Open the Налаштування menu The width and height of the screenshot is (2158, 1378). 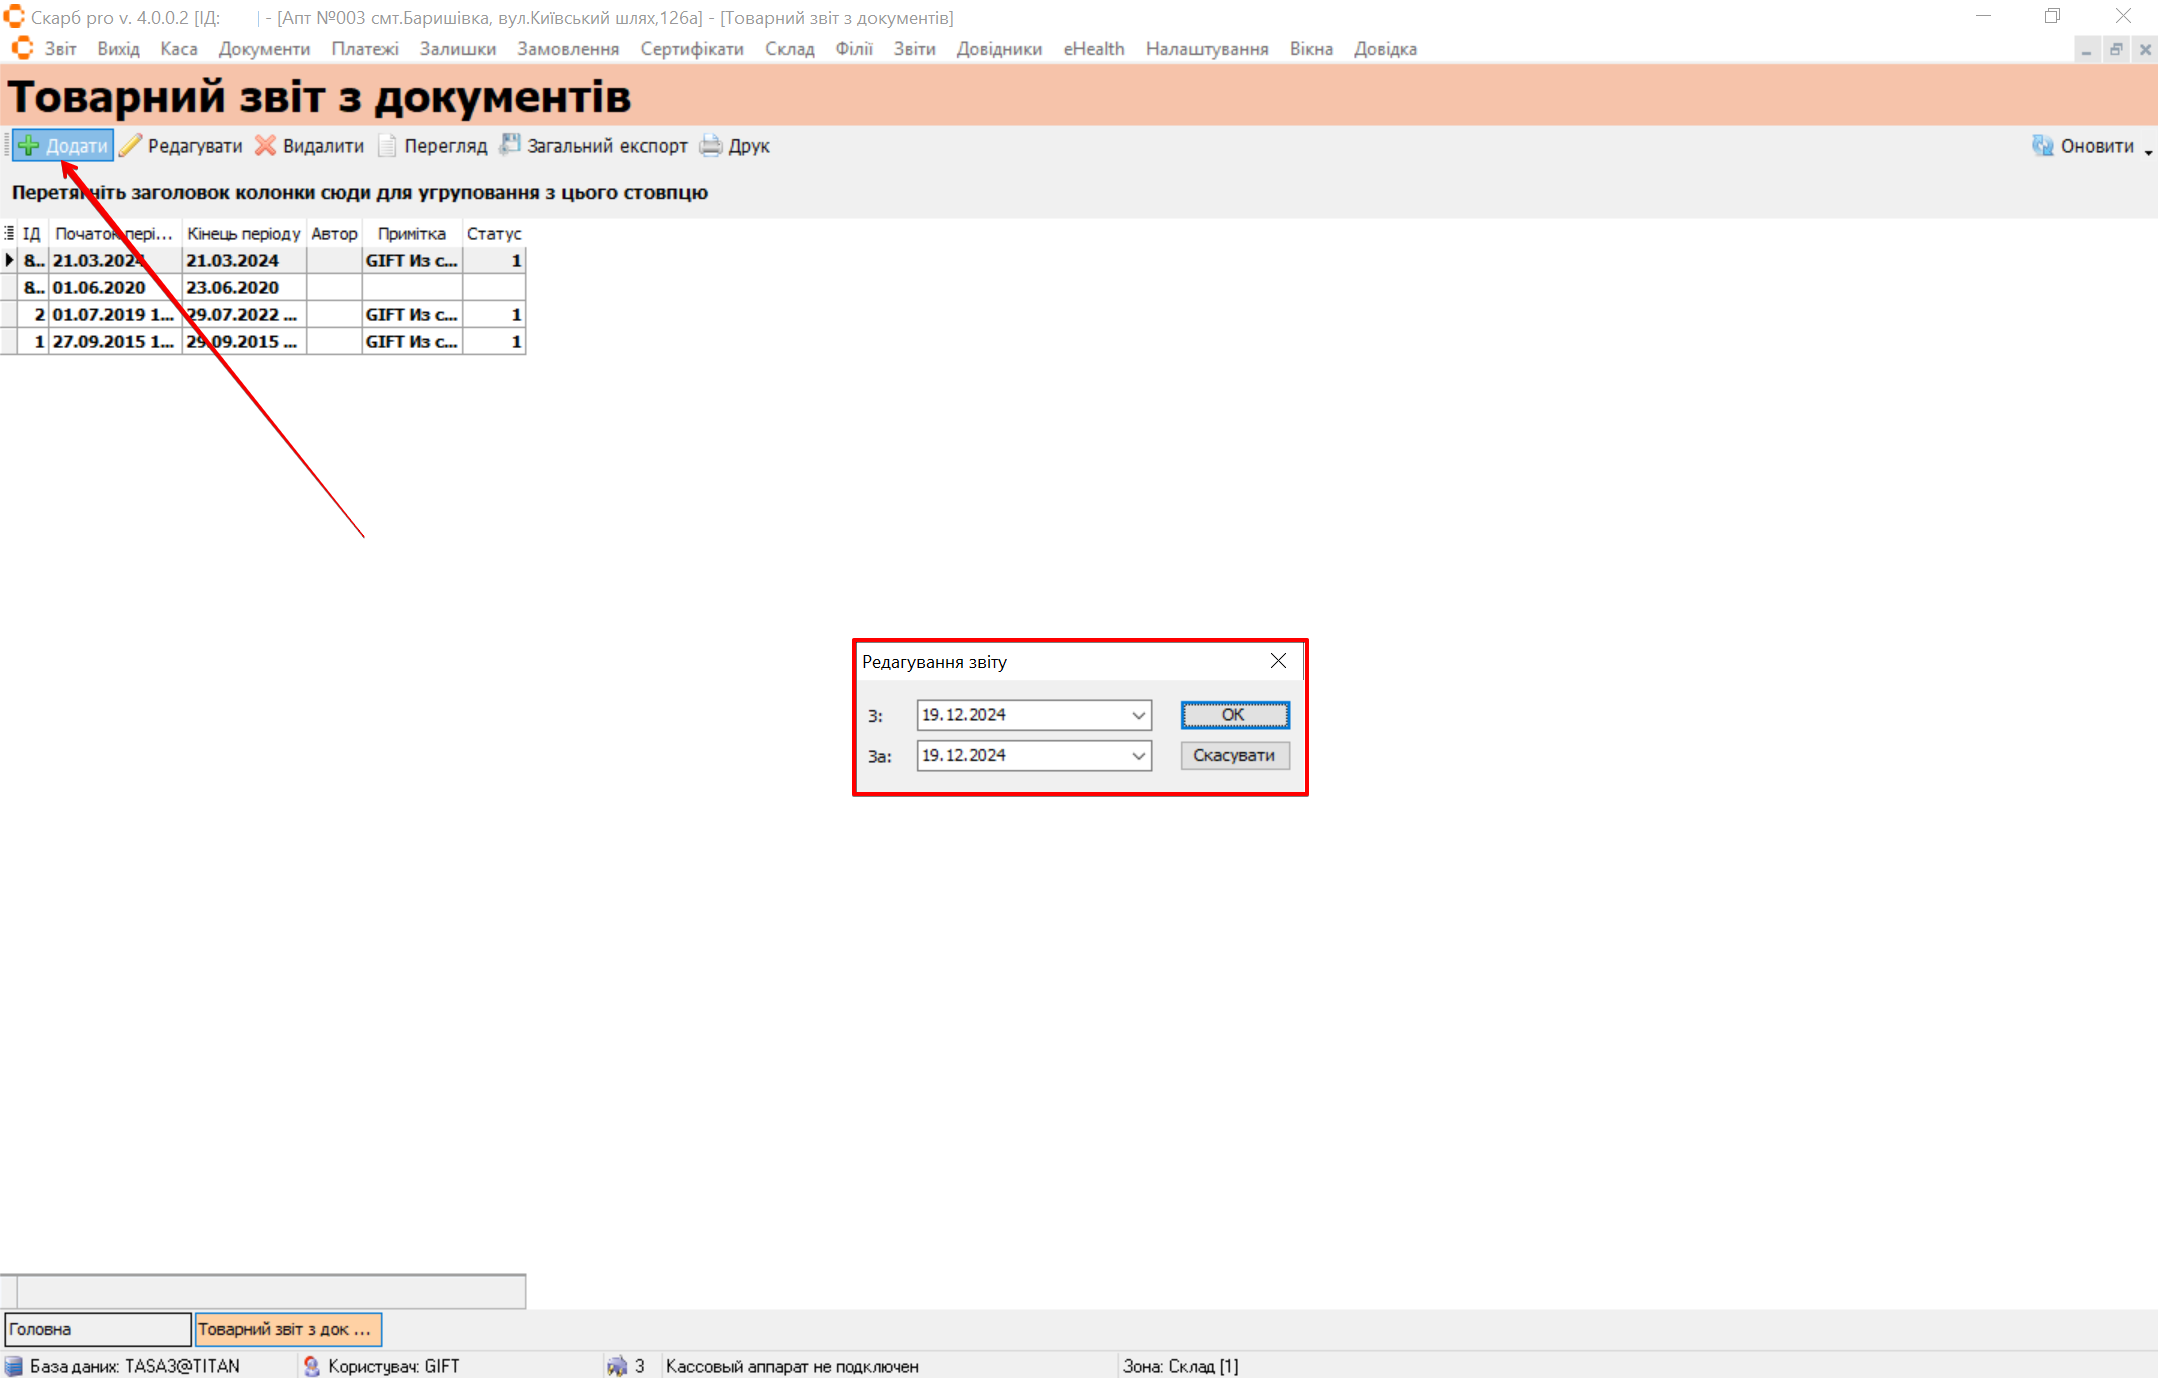coord(1206,49)
